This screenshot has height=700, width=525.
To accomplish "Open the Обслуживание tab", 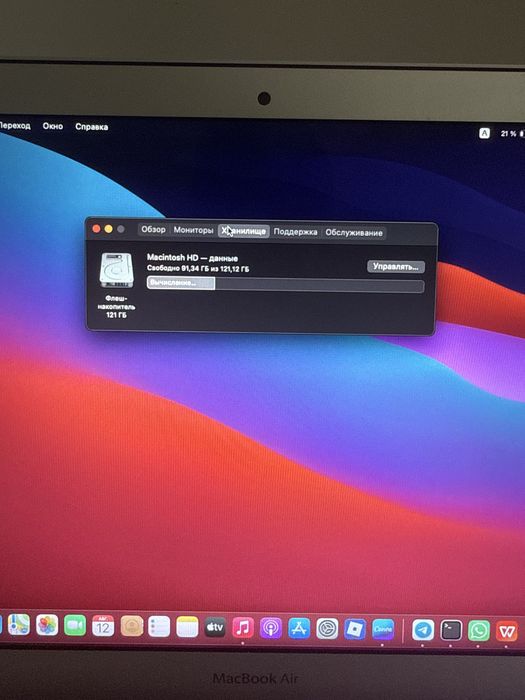I will point(354,233).
